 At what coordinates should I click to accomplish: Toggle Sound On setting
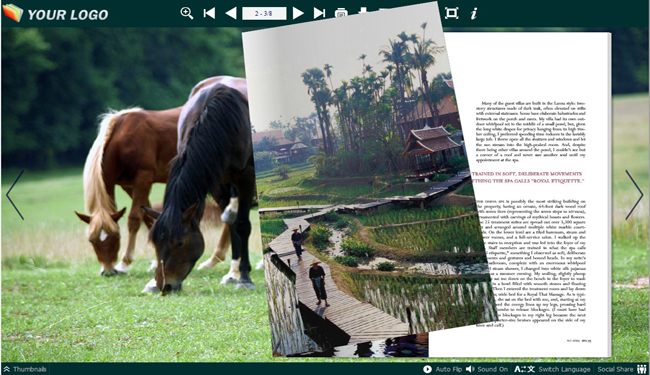coord(487,369)
